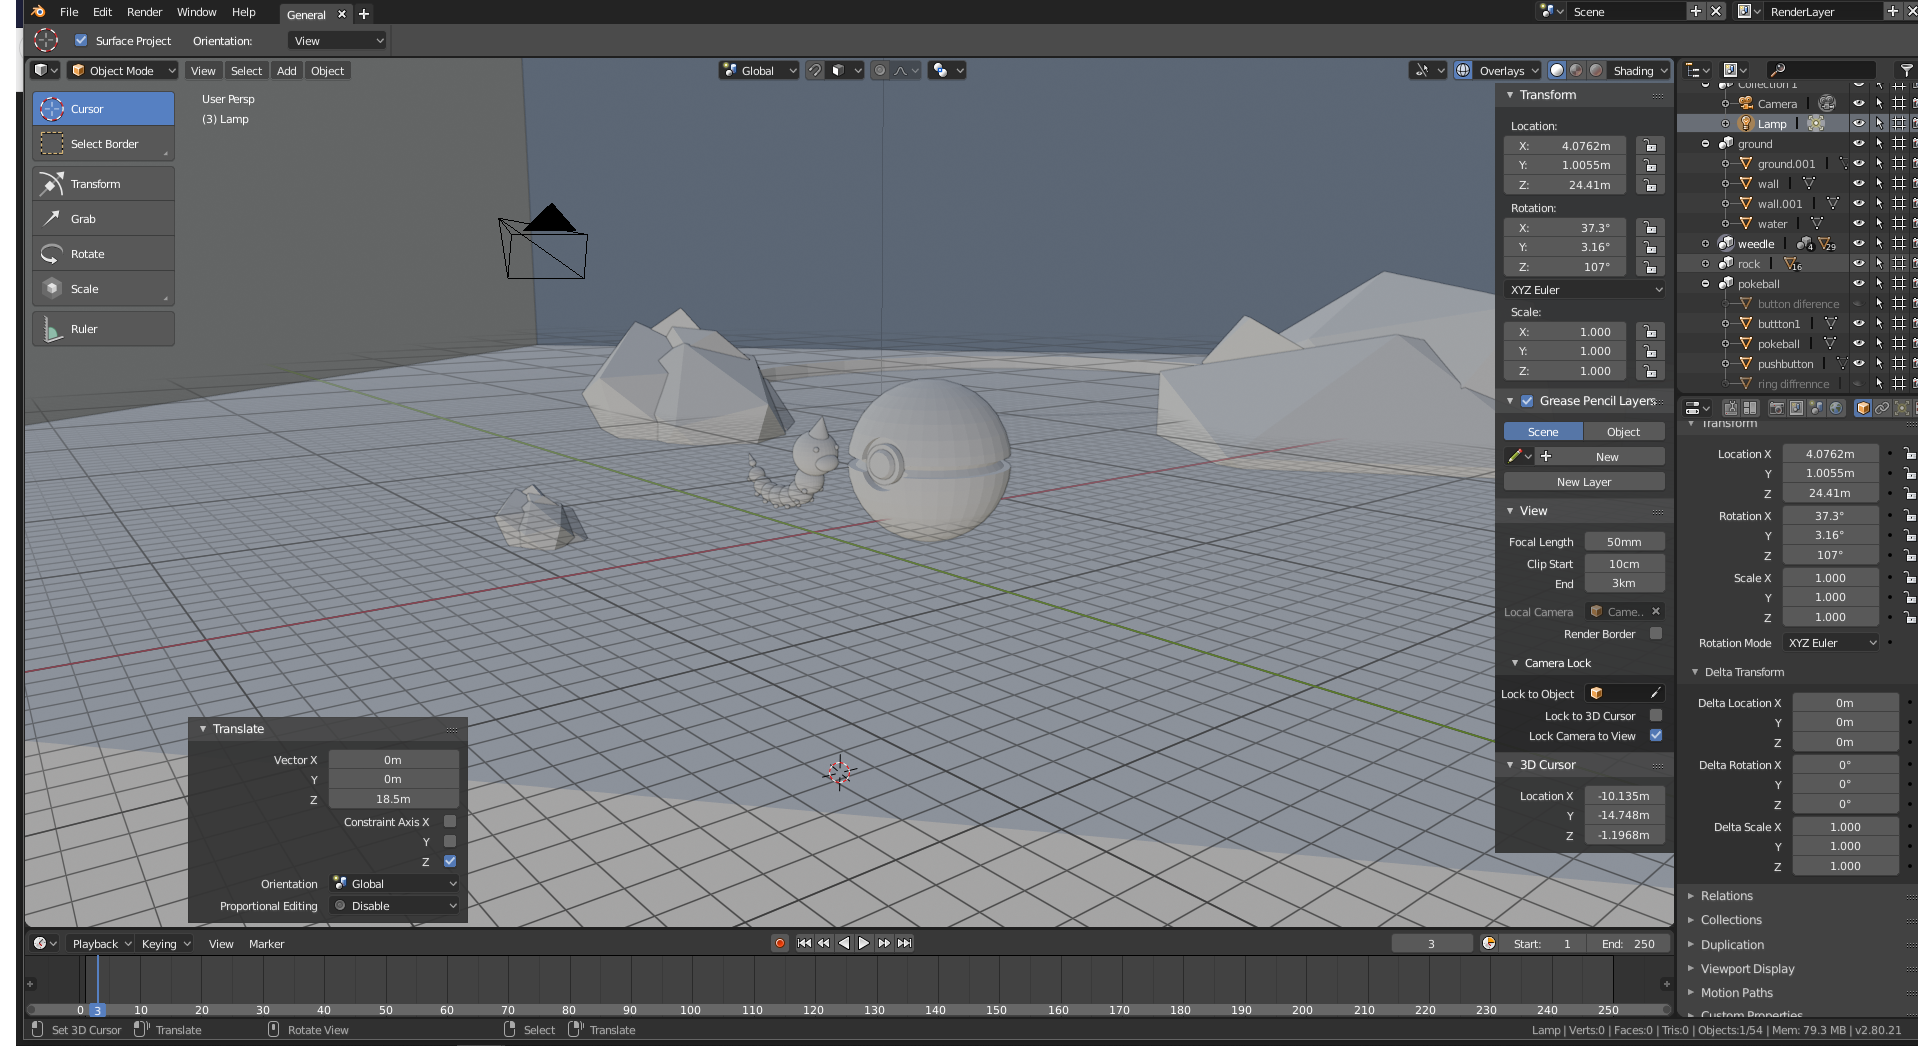Activate the Select Border tool
This screenshot has height=1047, width=1918.
click(x=103, y=144)
